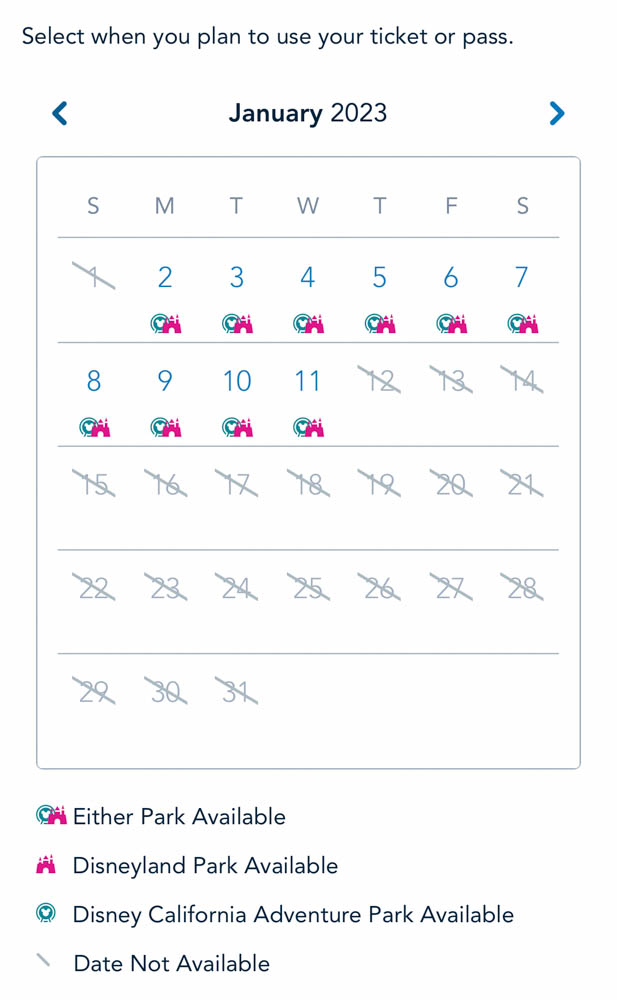The height and width of the screenshot is (1000, 617).
Task: Click park availability icon under January 2
Action: 165,323
